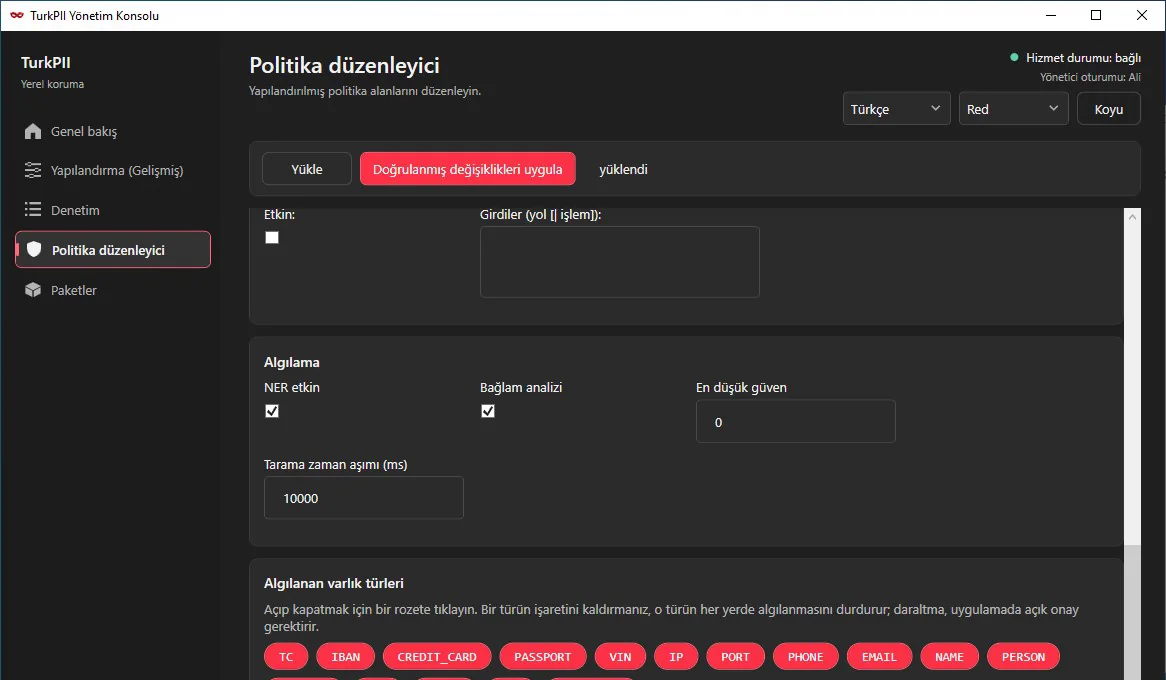This screenshot has width=1166, height=680.
Task: Open Genel bakış in the sidebar
Action: pyautogui.click(x=113, y=132)
